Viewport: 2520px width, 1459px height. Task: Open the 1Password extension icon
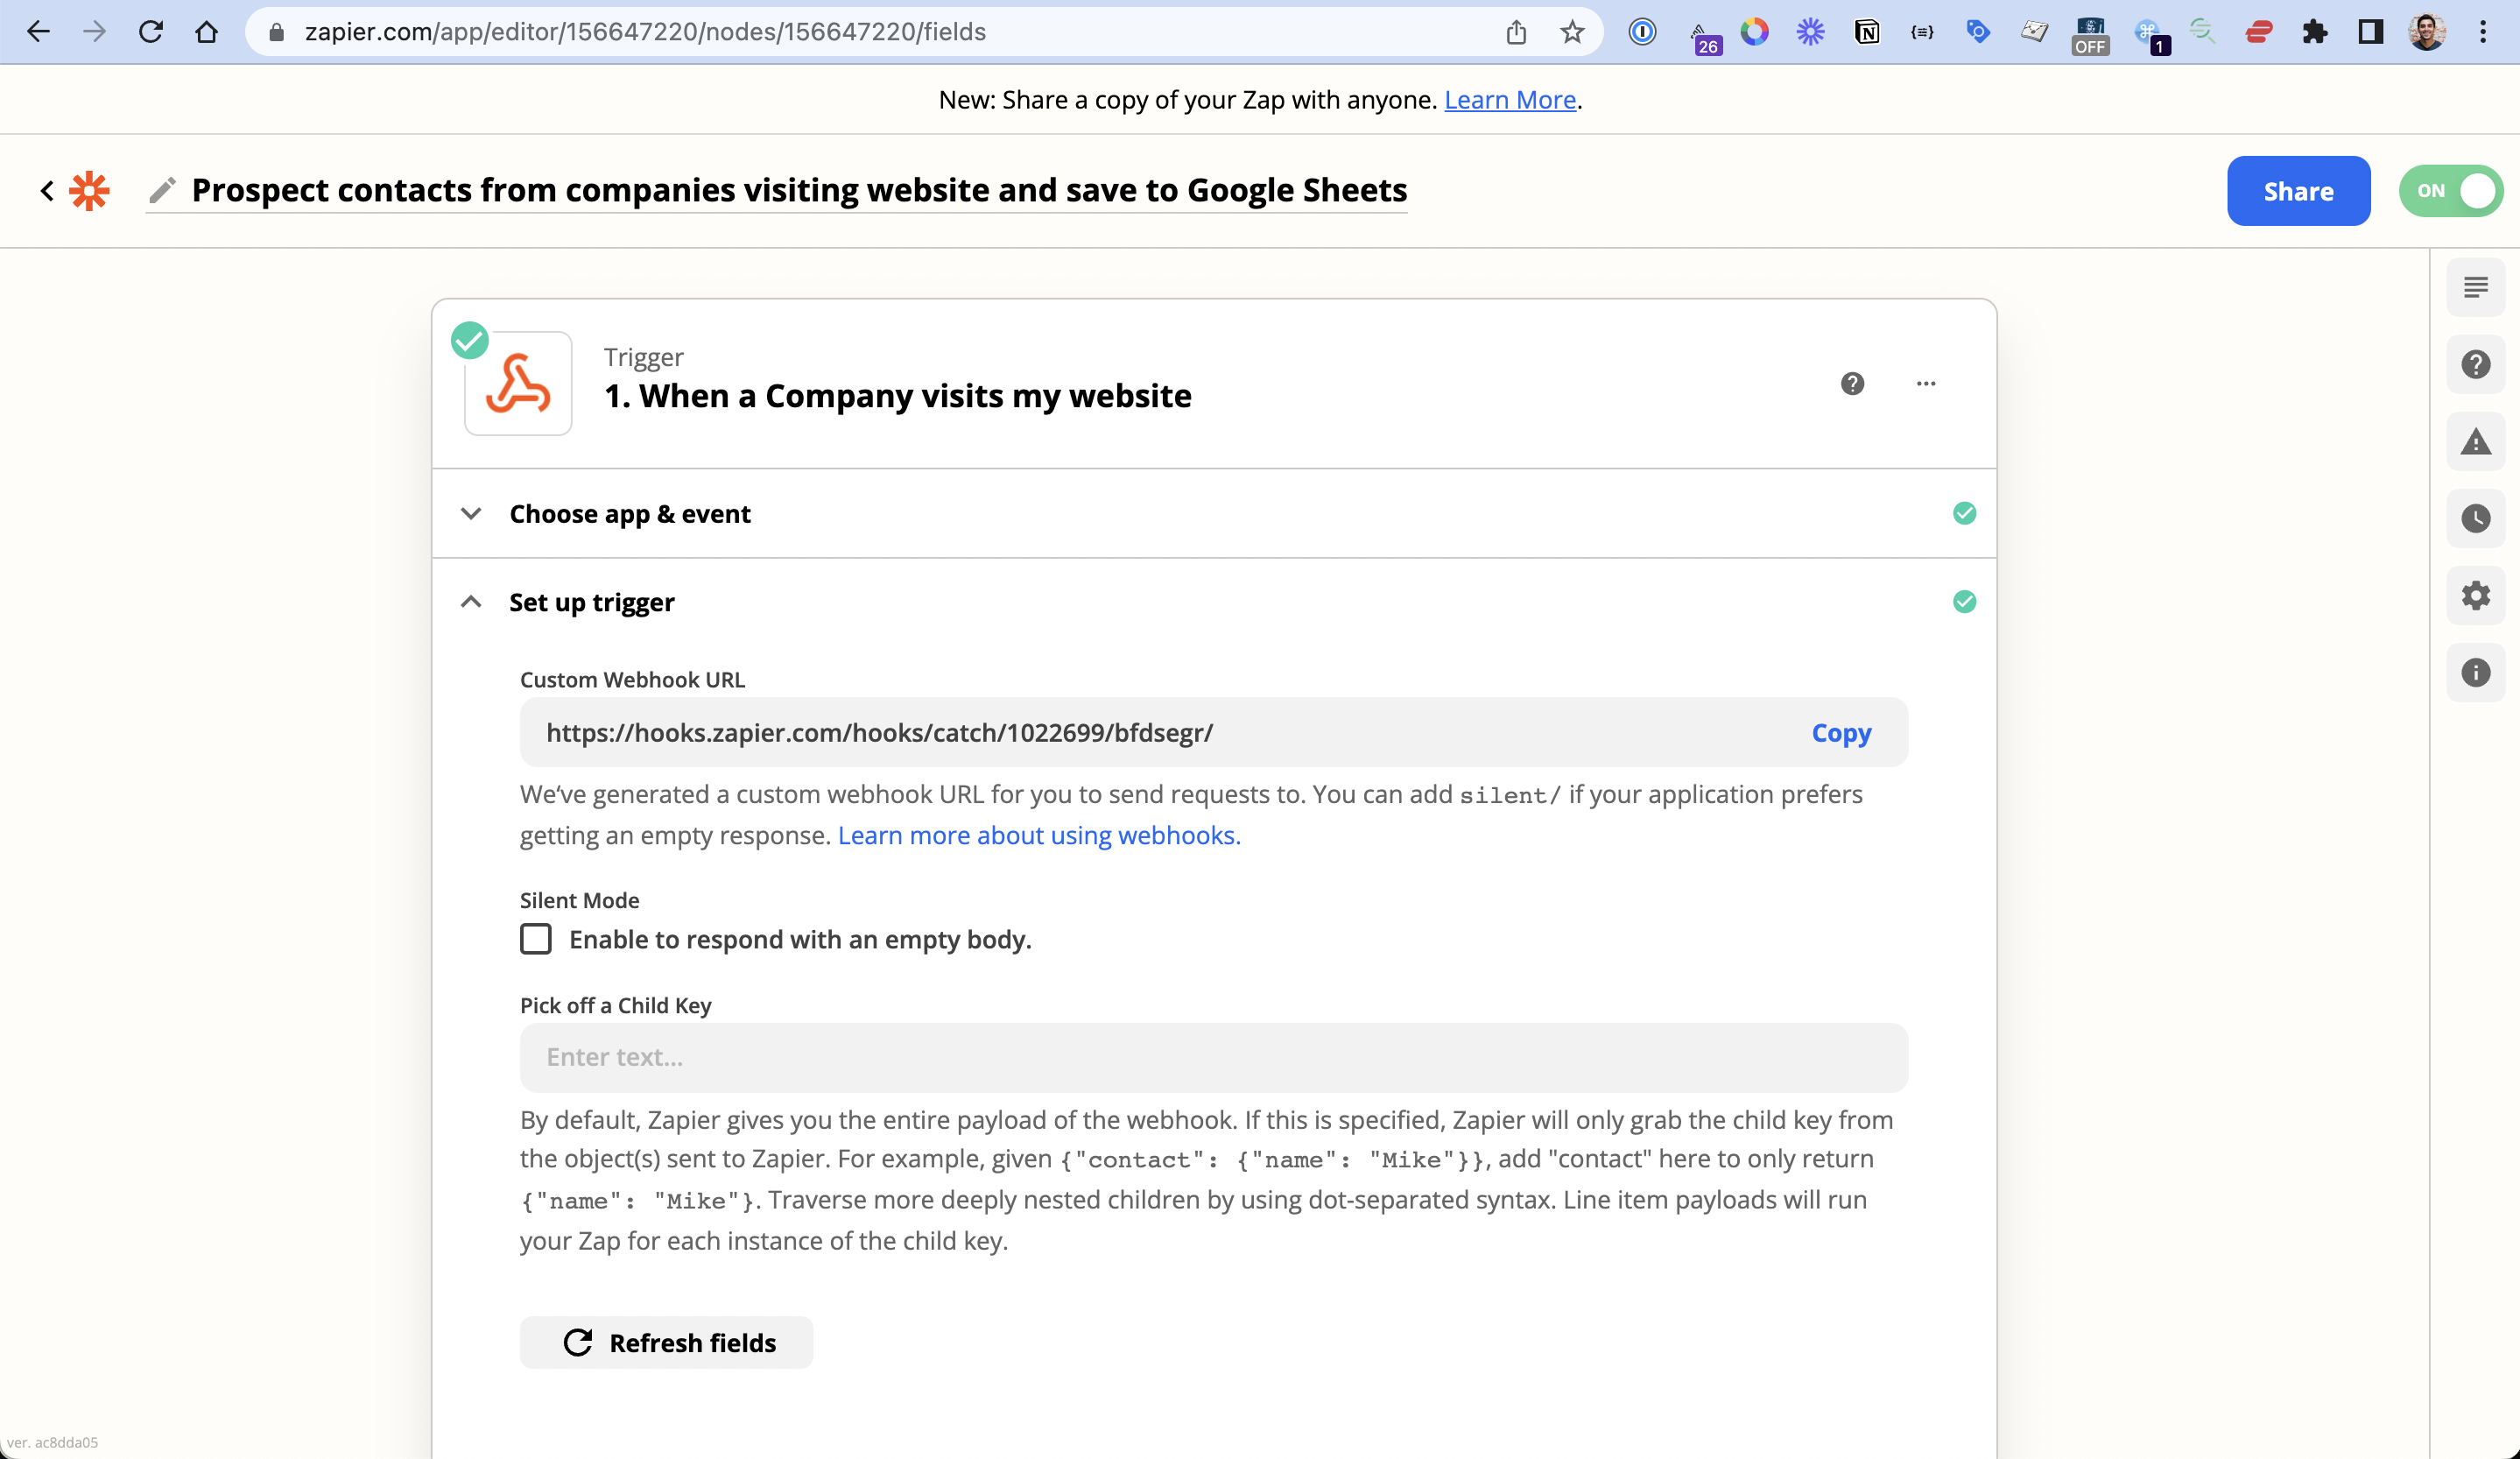pyautogui.click(x=1642, y=32)
